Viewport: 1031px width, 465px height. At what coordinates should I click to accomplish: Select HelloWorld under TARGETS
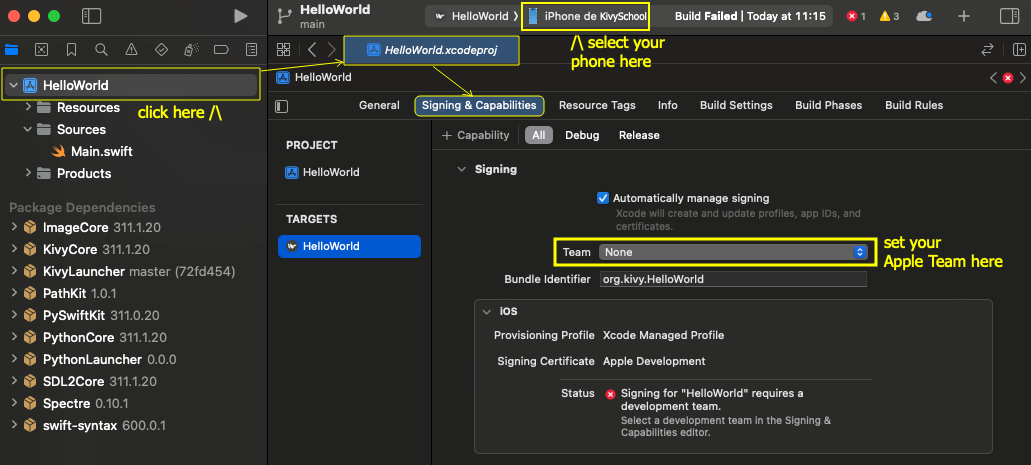coord(349,246)
